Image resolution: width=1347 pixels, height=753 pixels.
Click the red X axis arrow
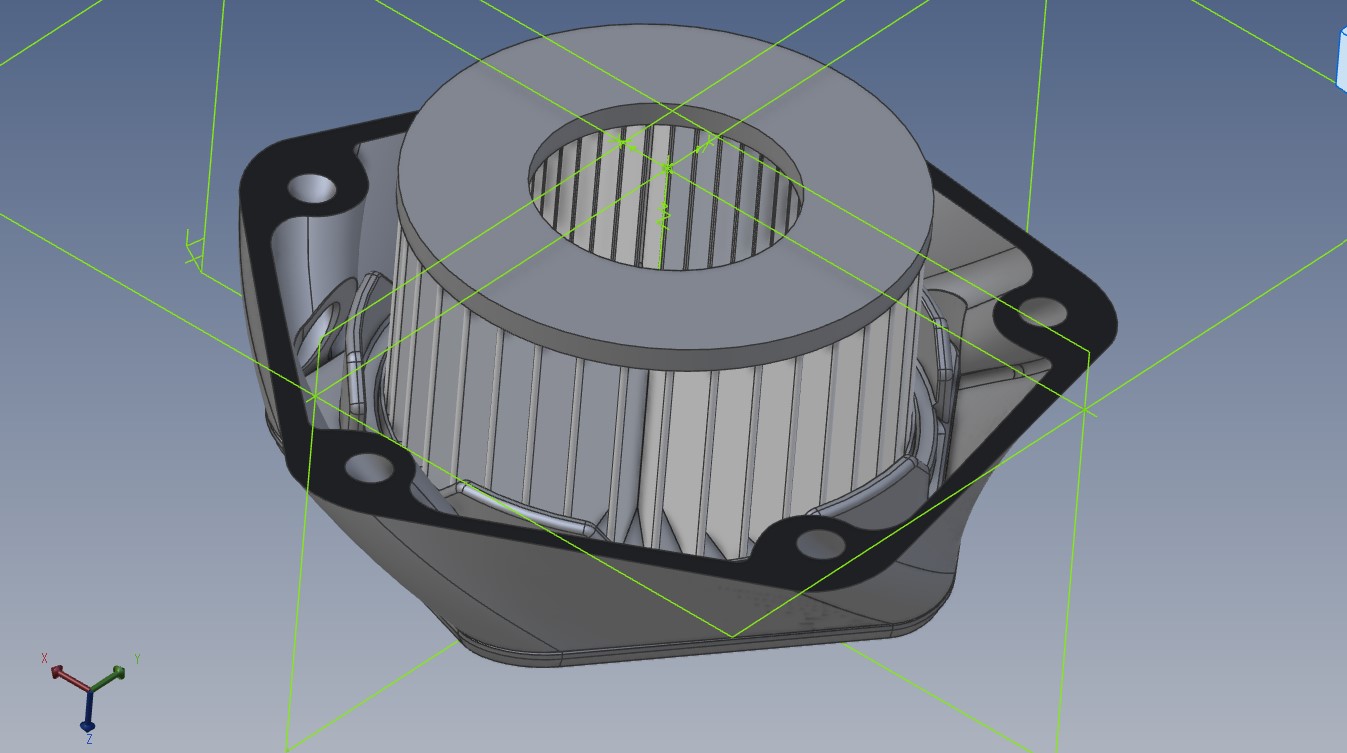pos(67,677)
